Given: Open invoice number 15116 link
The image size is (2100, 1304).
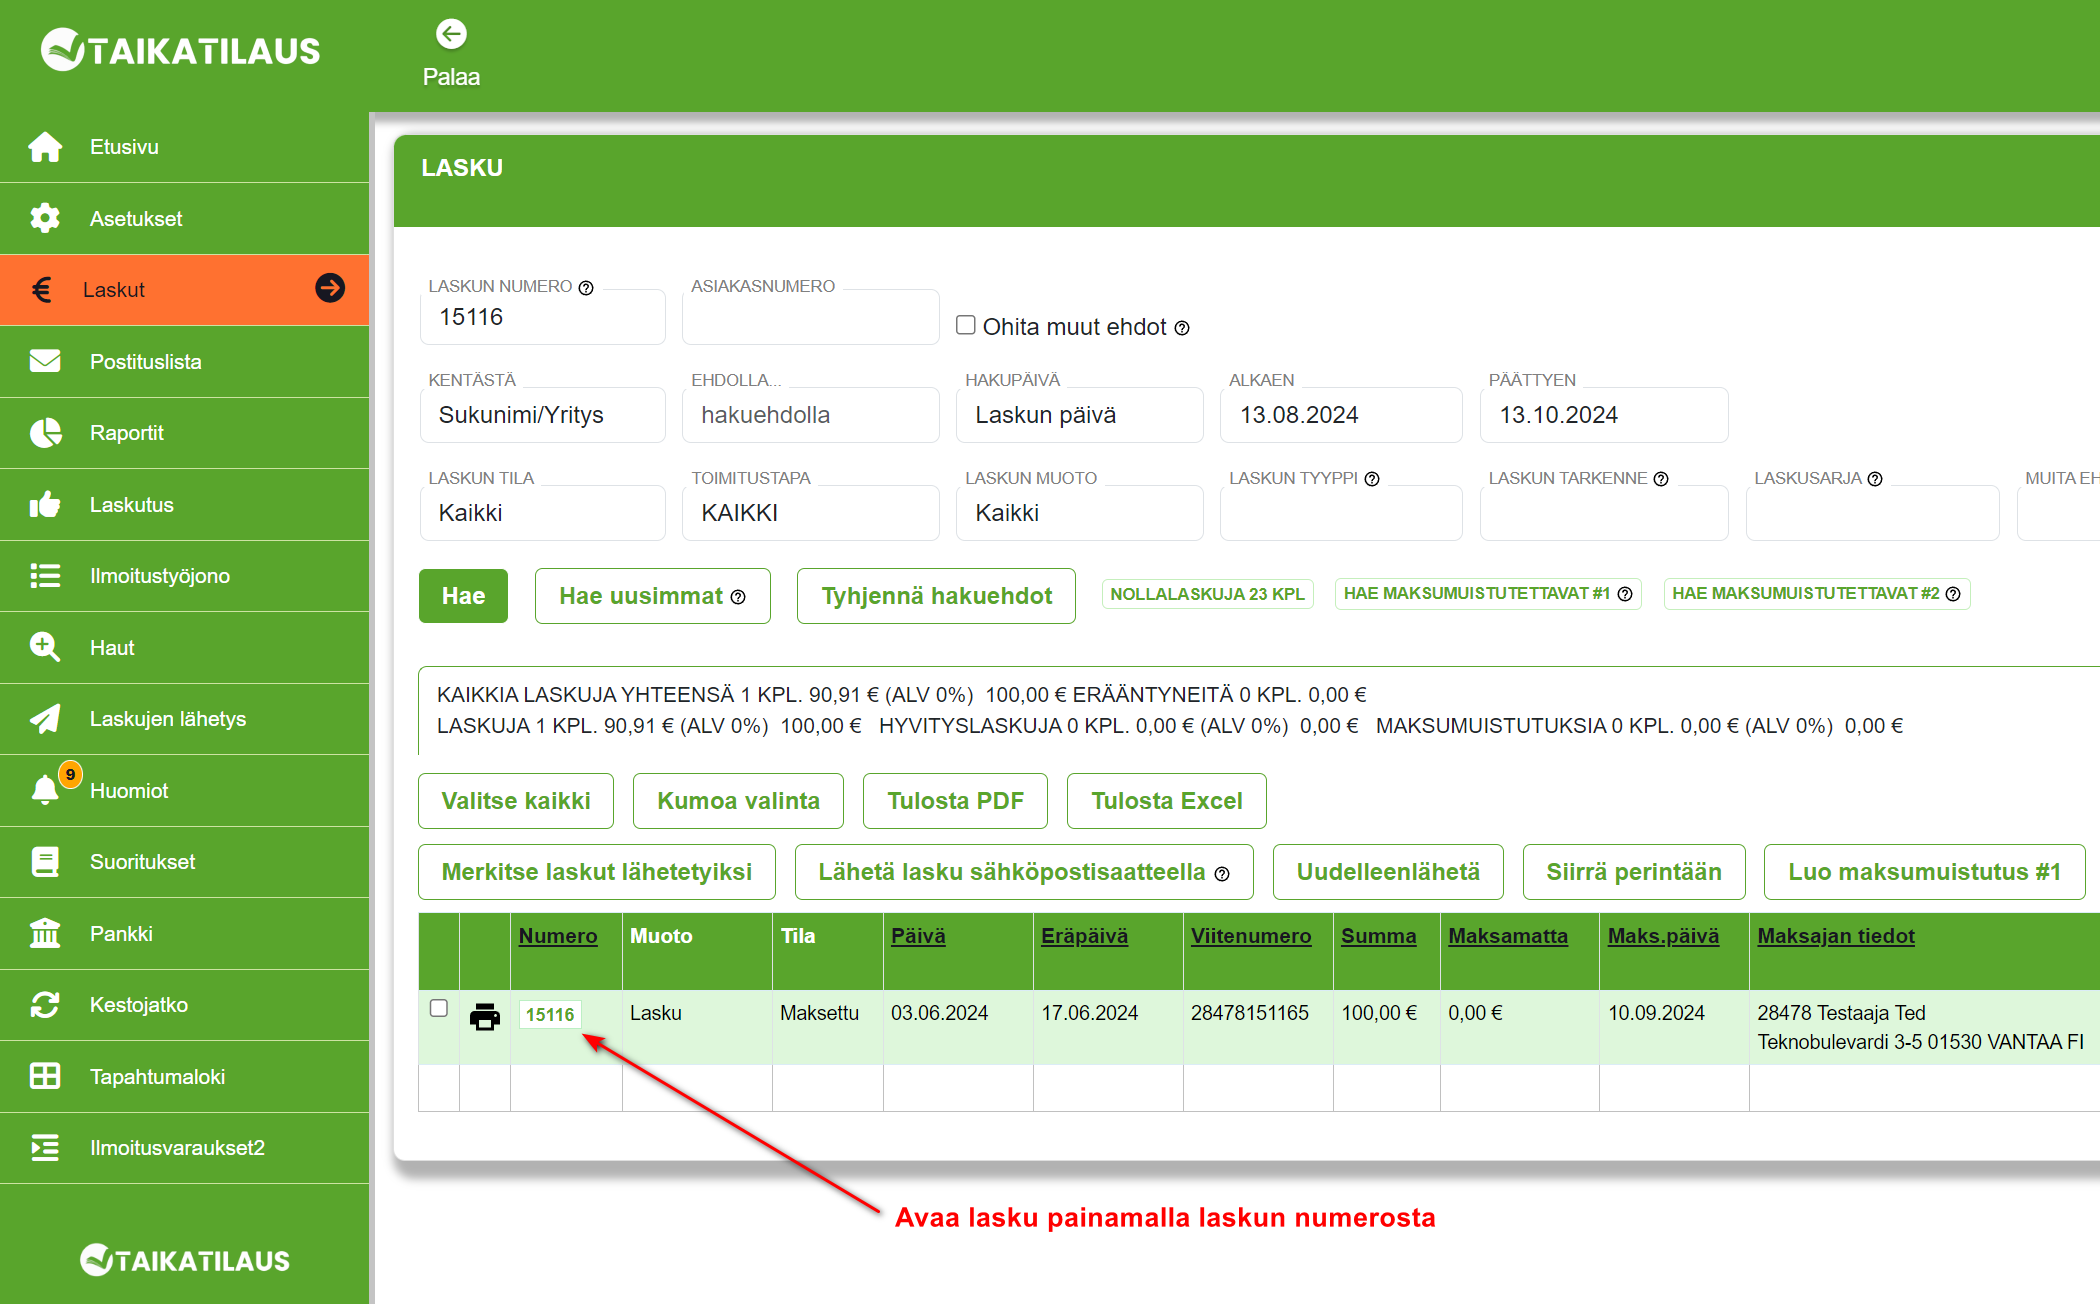Looking at the screenshot, I should (550, 1015).
